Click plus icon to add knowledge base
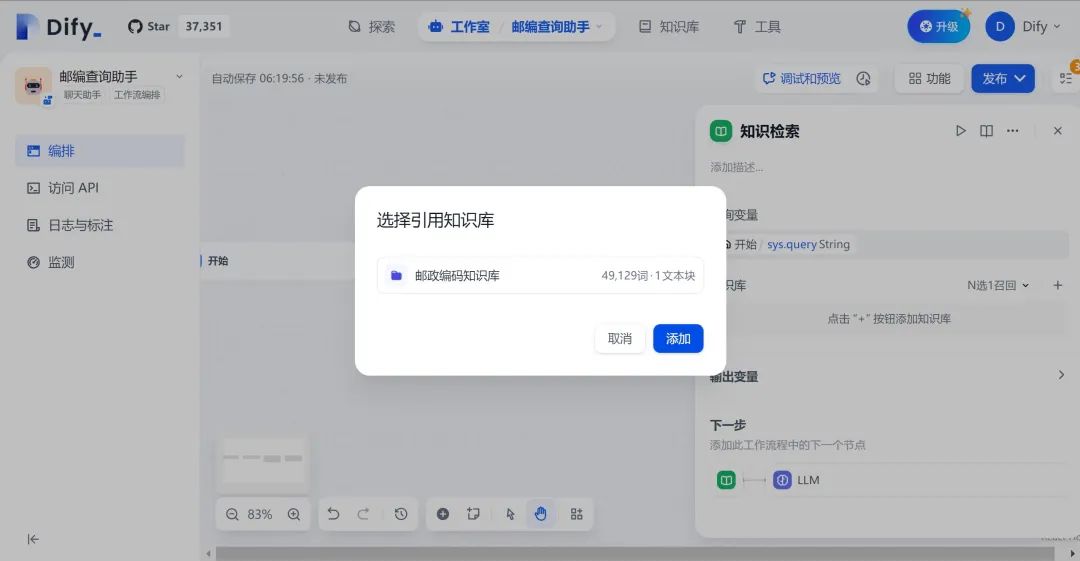The height and width of the screenshot is (561, 1080). (x=1058, y=285)
